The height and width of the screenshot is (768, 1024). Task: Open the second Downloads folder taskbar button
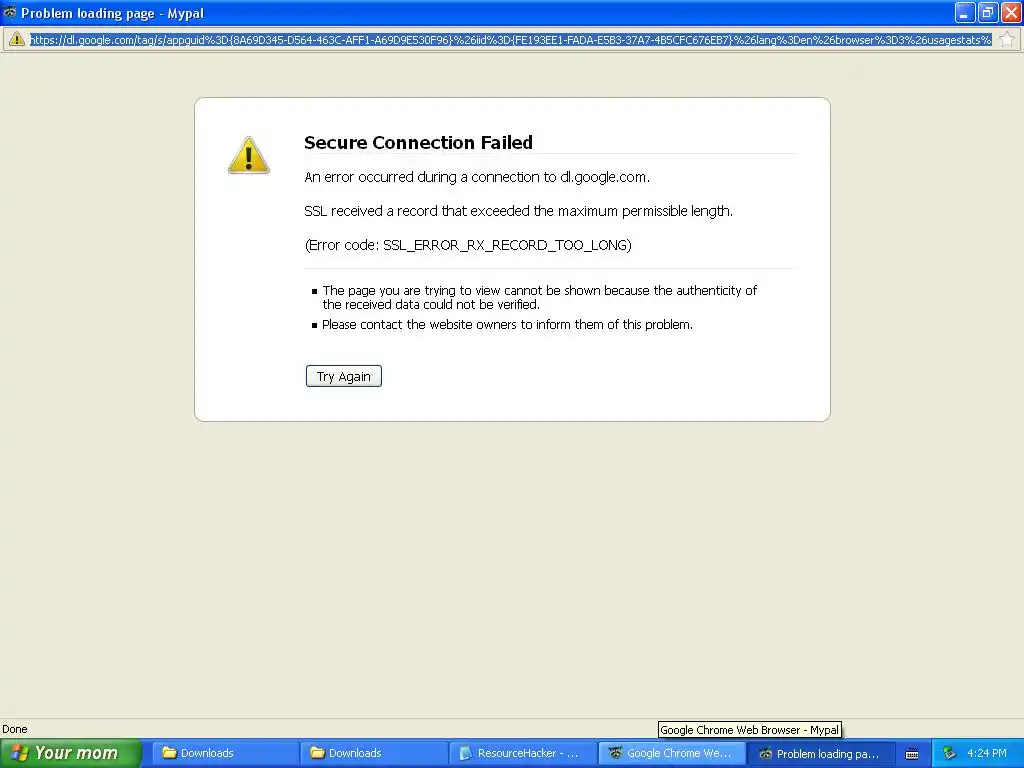[374, 753]
